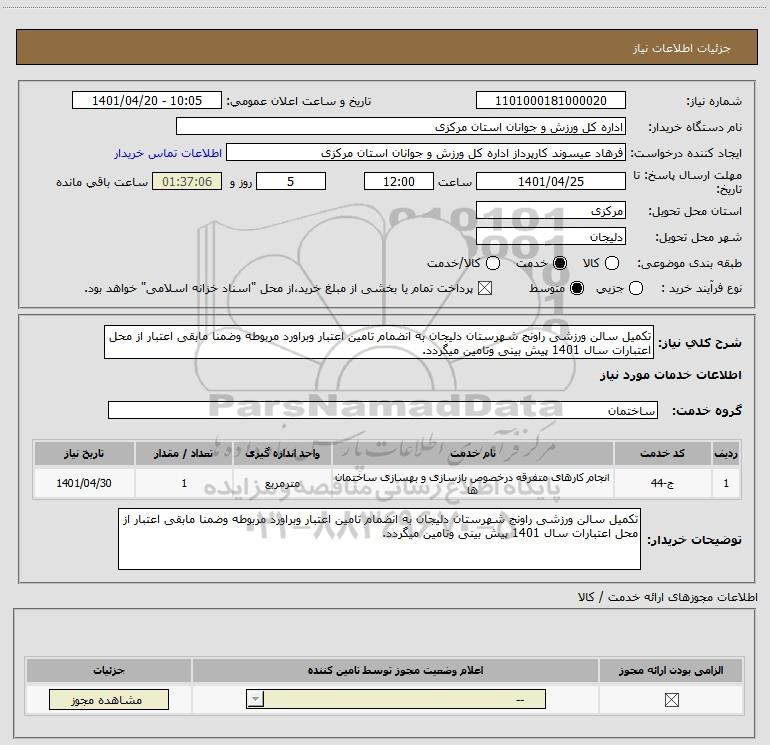
Task: Click the service group field ساختمان
Action: [x=383, y=410]
